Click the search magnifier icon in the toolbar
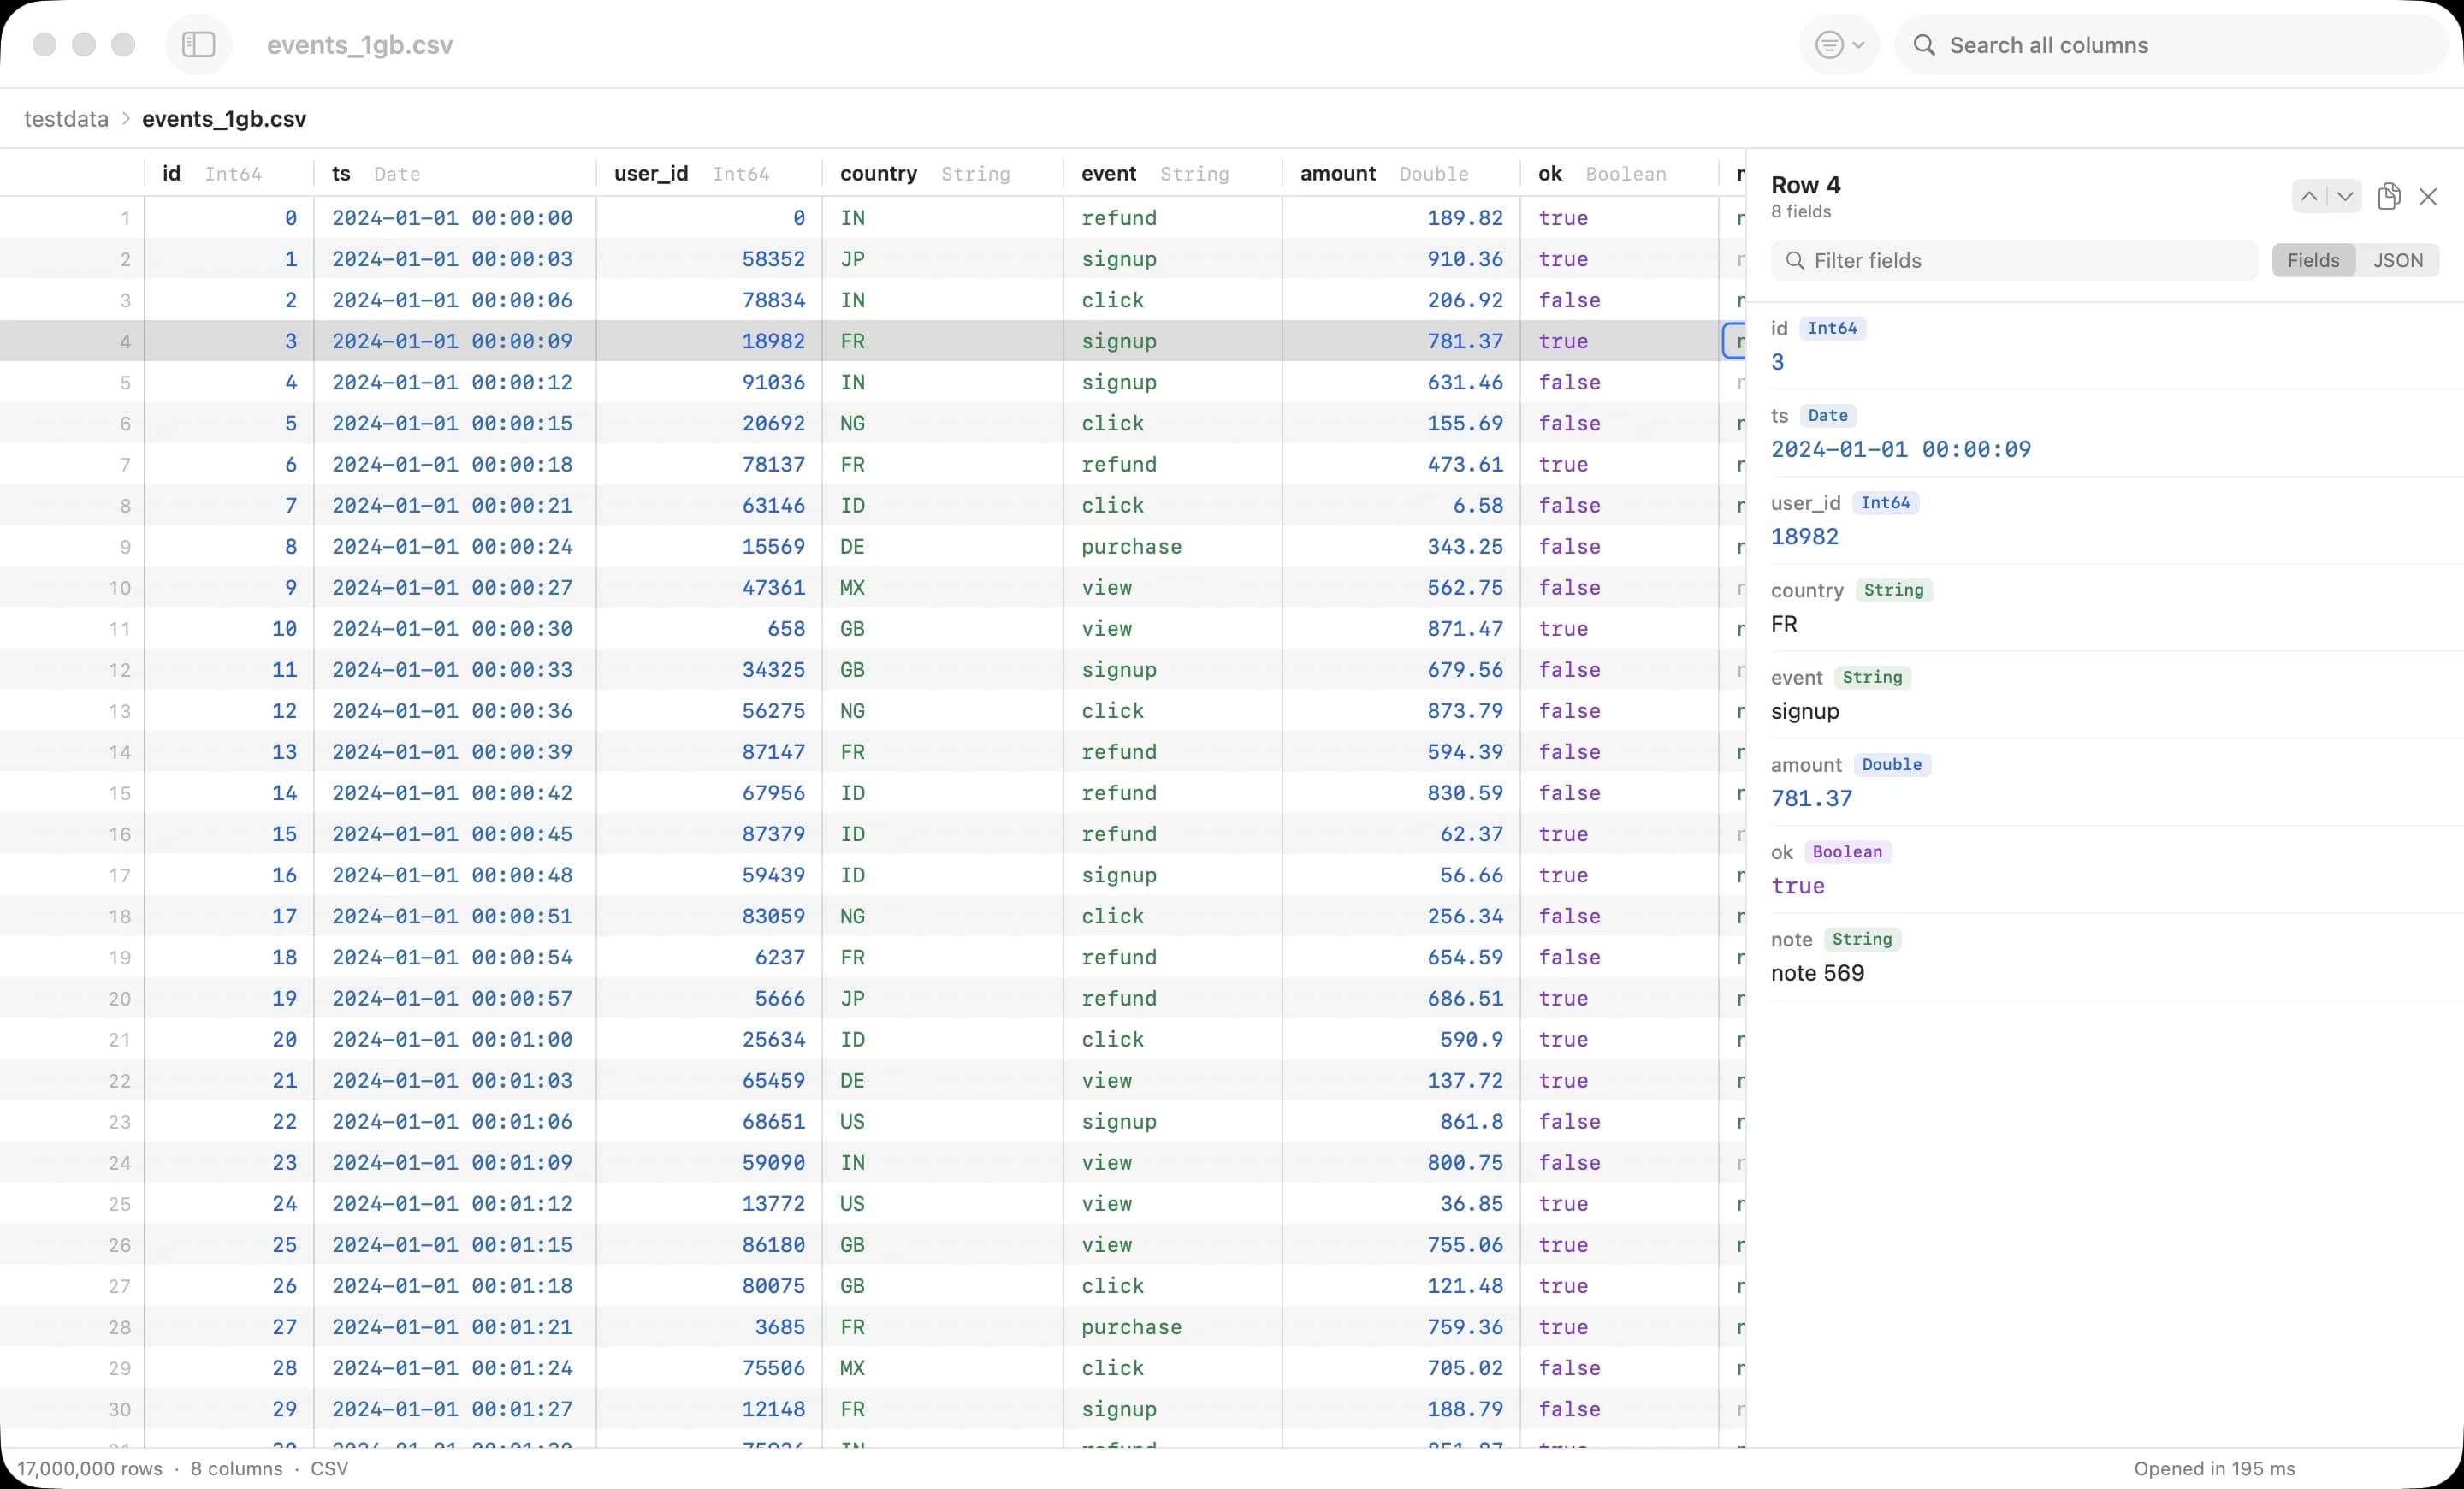The image size is (2464, 1489). 1924,45
